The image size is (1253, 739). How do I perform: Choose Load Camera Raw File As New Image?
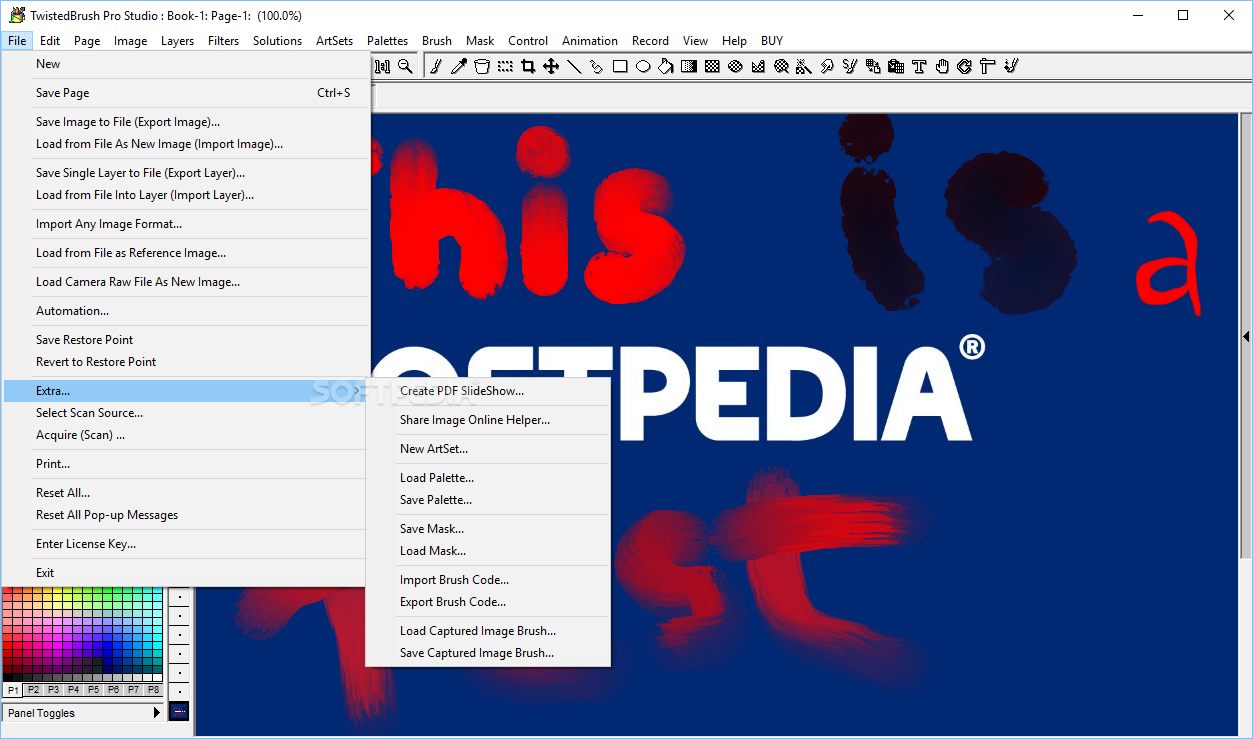(x=187, y=282)
